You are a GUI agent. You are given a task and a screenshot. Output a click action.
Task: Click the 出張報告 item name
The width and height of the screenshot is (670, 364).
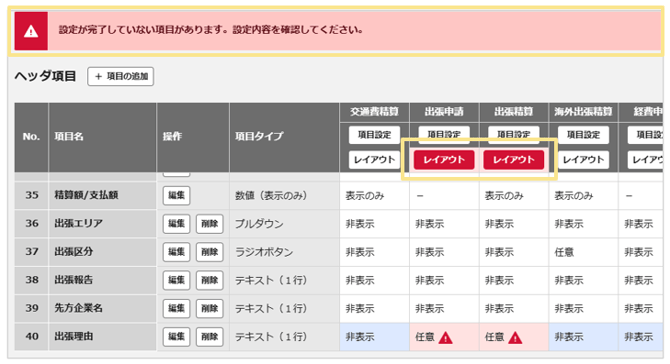73,280
